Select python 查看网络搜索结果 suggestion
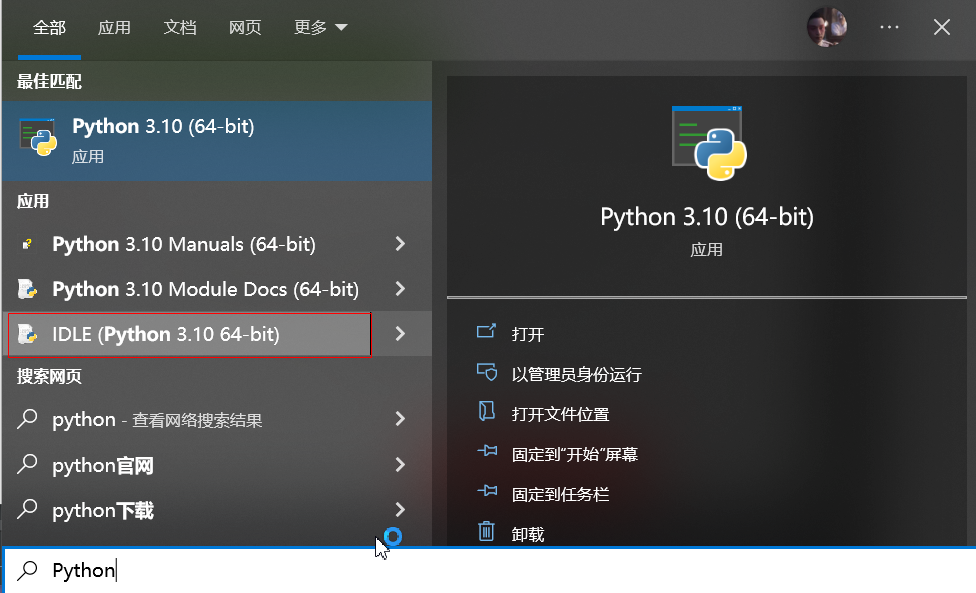The height and width of the screenshot is (593, 976). [217, 419]
